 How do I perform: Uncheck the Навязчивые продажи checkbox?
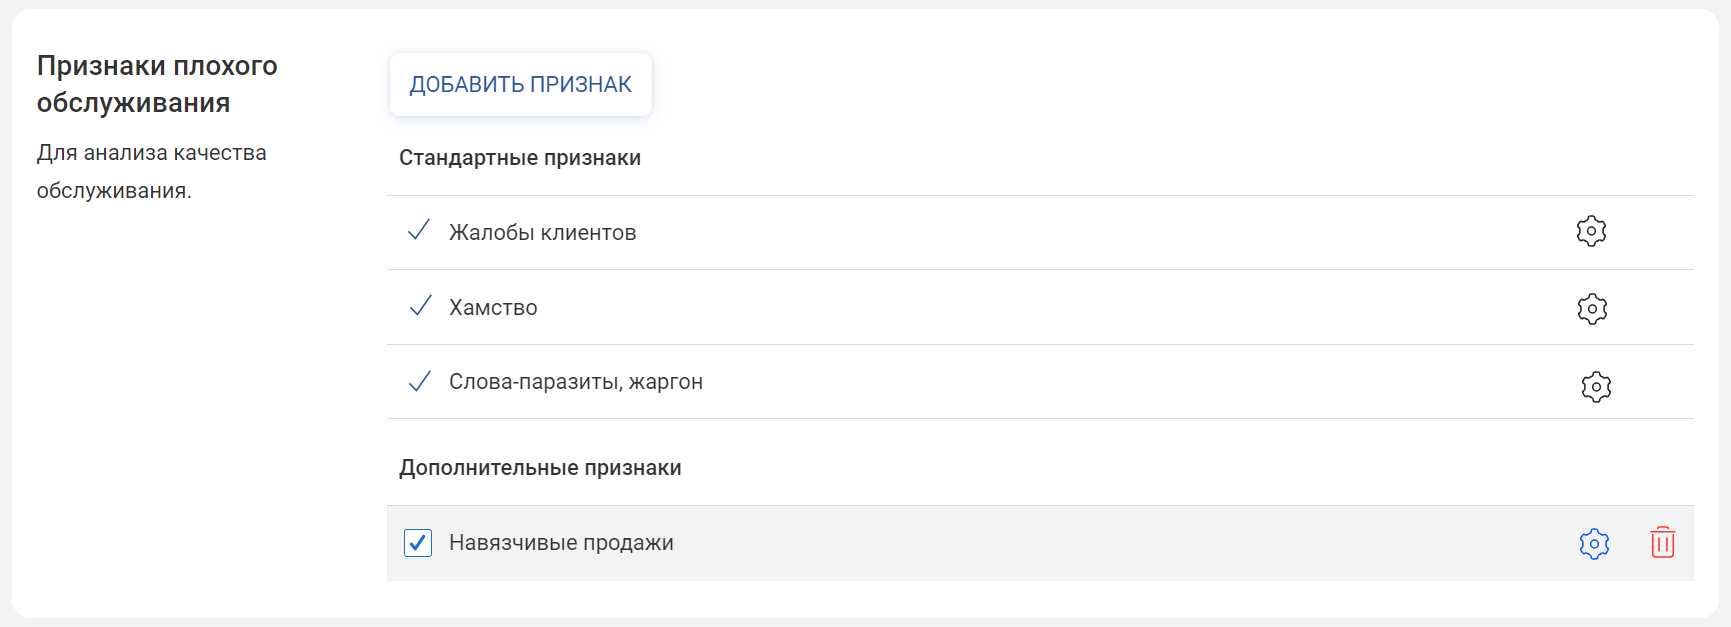(418, 543)
